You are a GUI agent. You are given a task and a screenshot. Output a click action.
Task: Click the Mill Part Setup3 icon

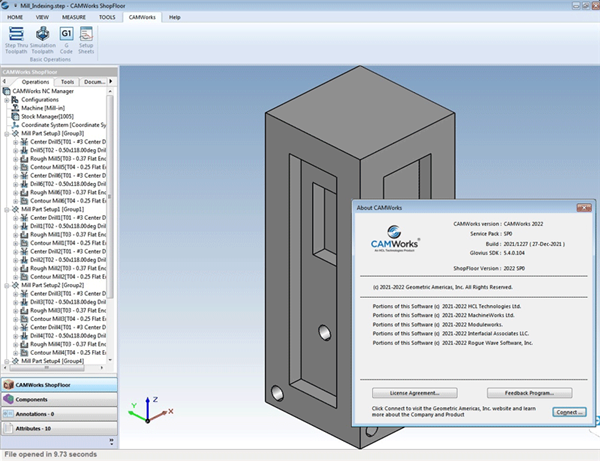pyautogui.click(x=15, y=133)
